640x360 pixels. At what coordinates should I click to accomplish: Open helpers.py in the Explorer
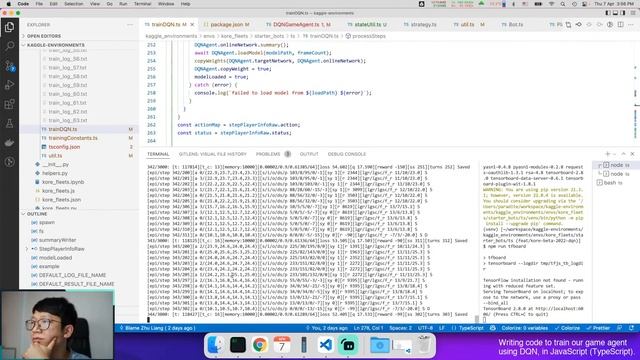55,173
